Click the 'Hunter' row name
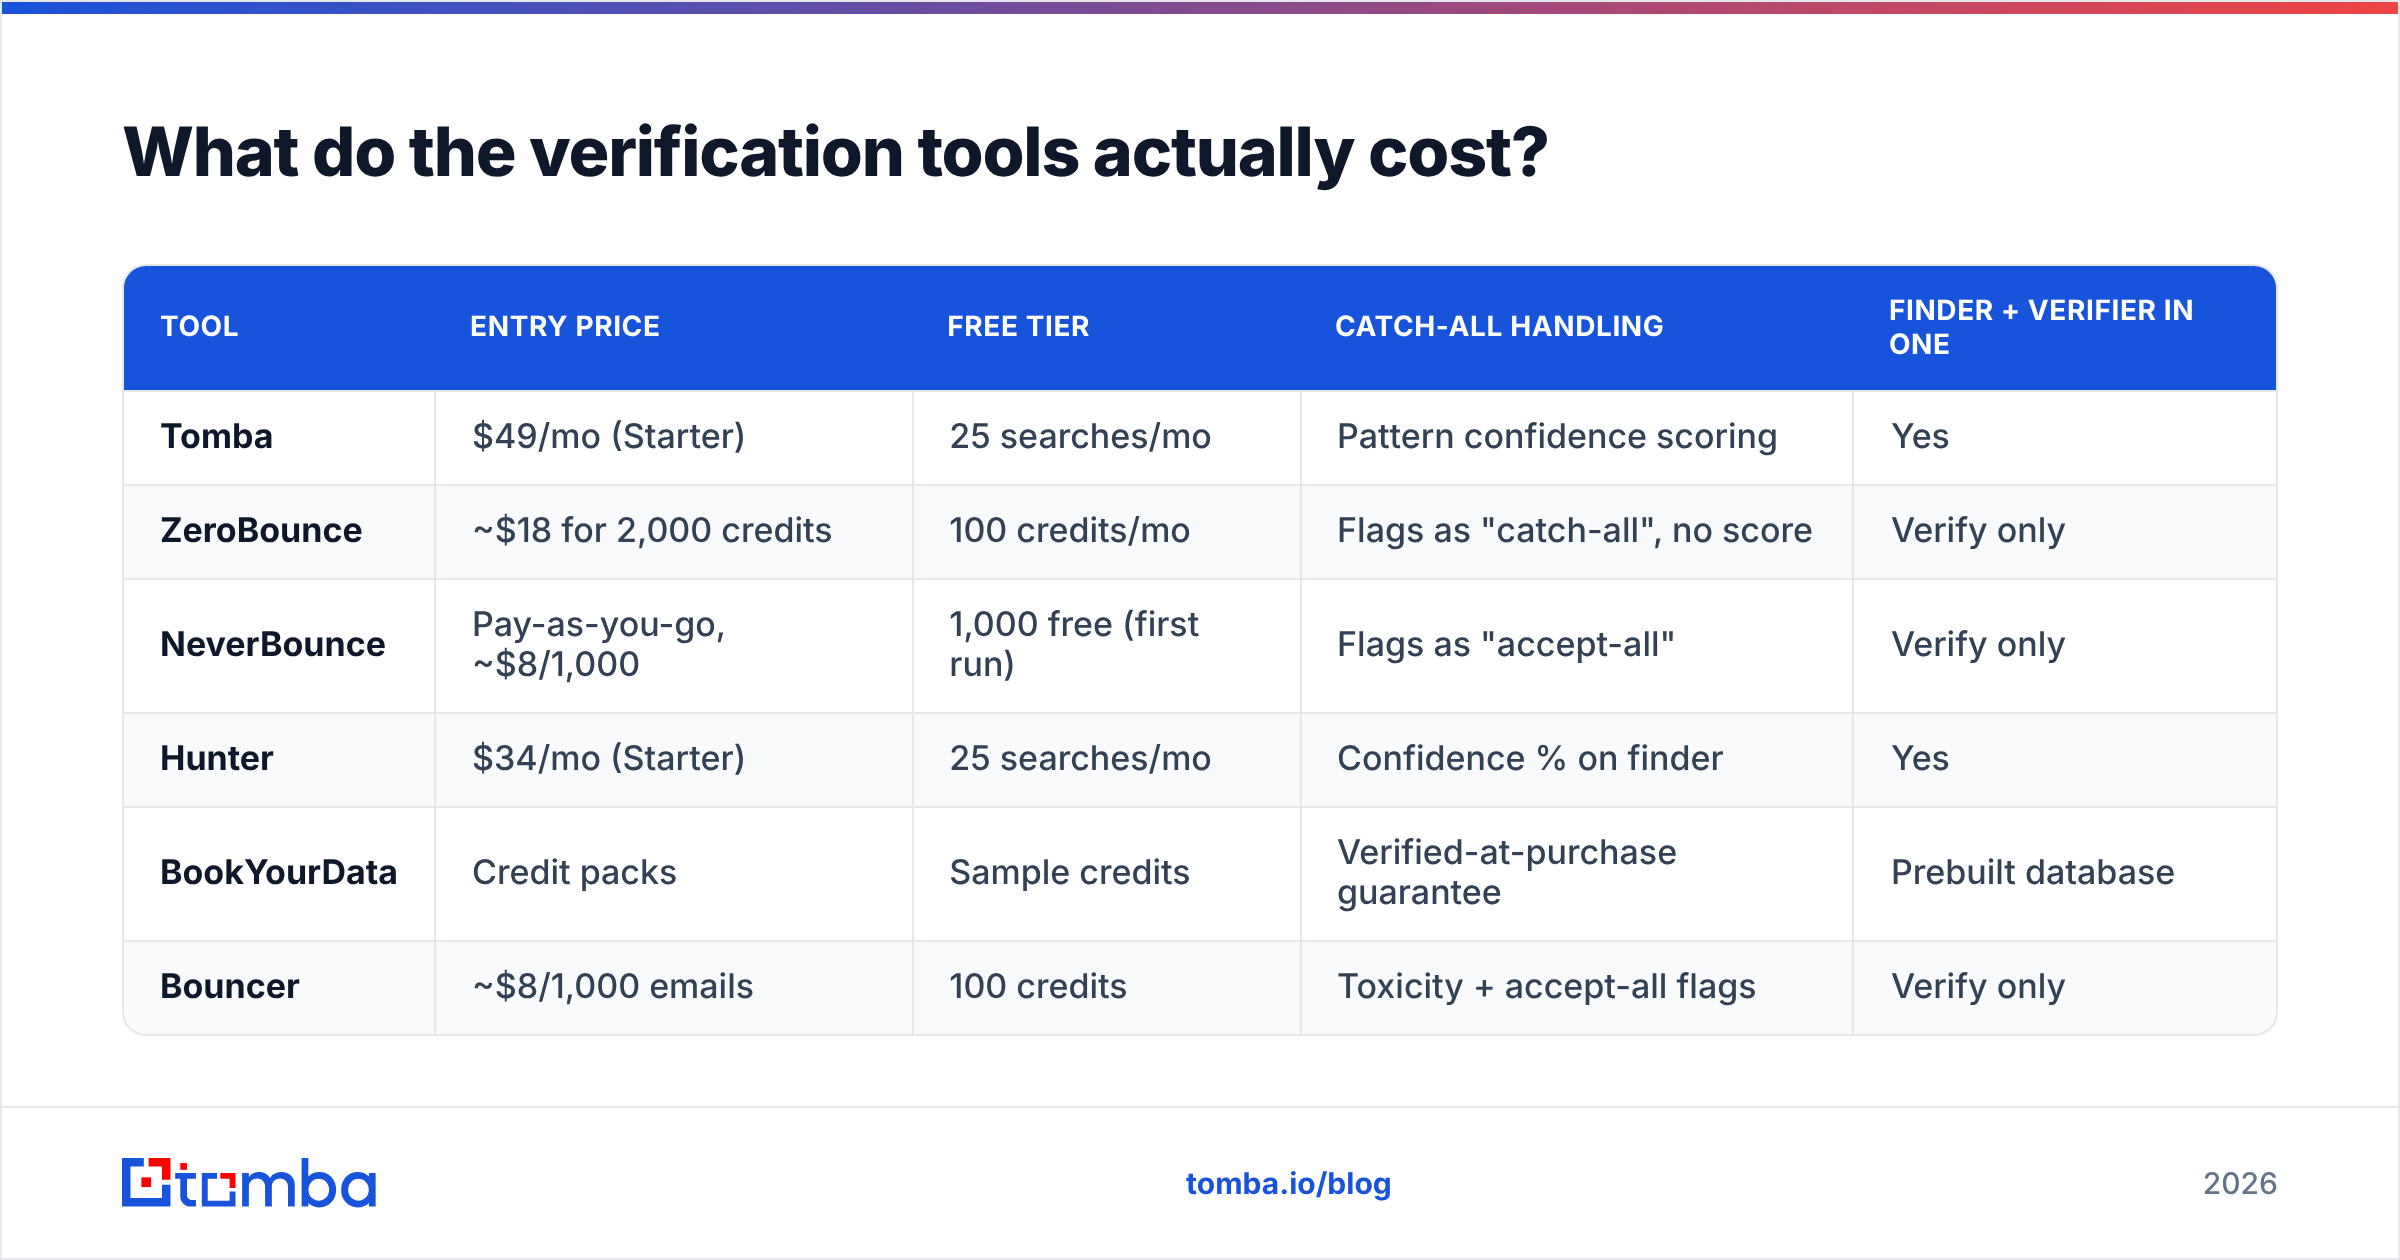Image resolution: width=2400 pixels, height=1260 pixels. (x=217, y=759)
